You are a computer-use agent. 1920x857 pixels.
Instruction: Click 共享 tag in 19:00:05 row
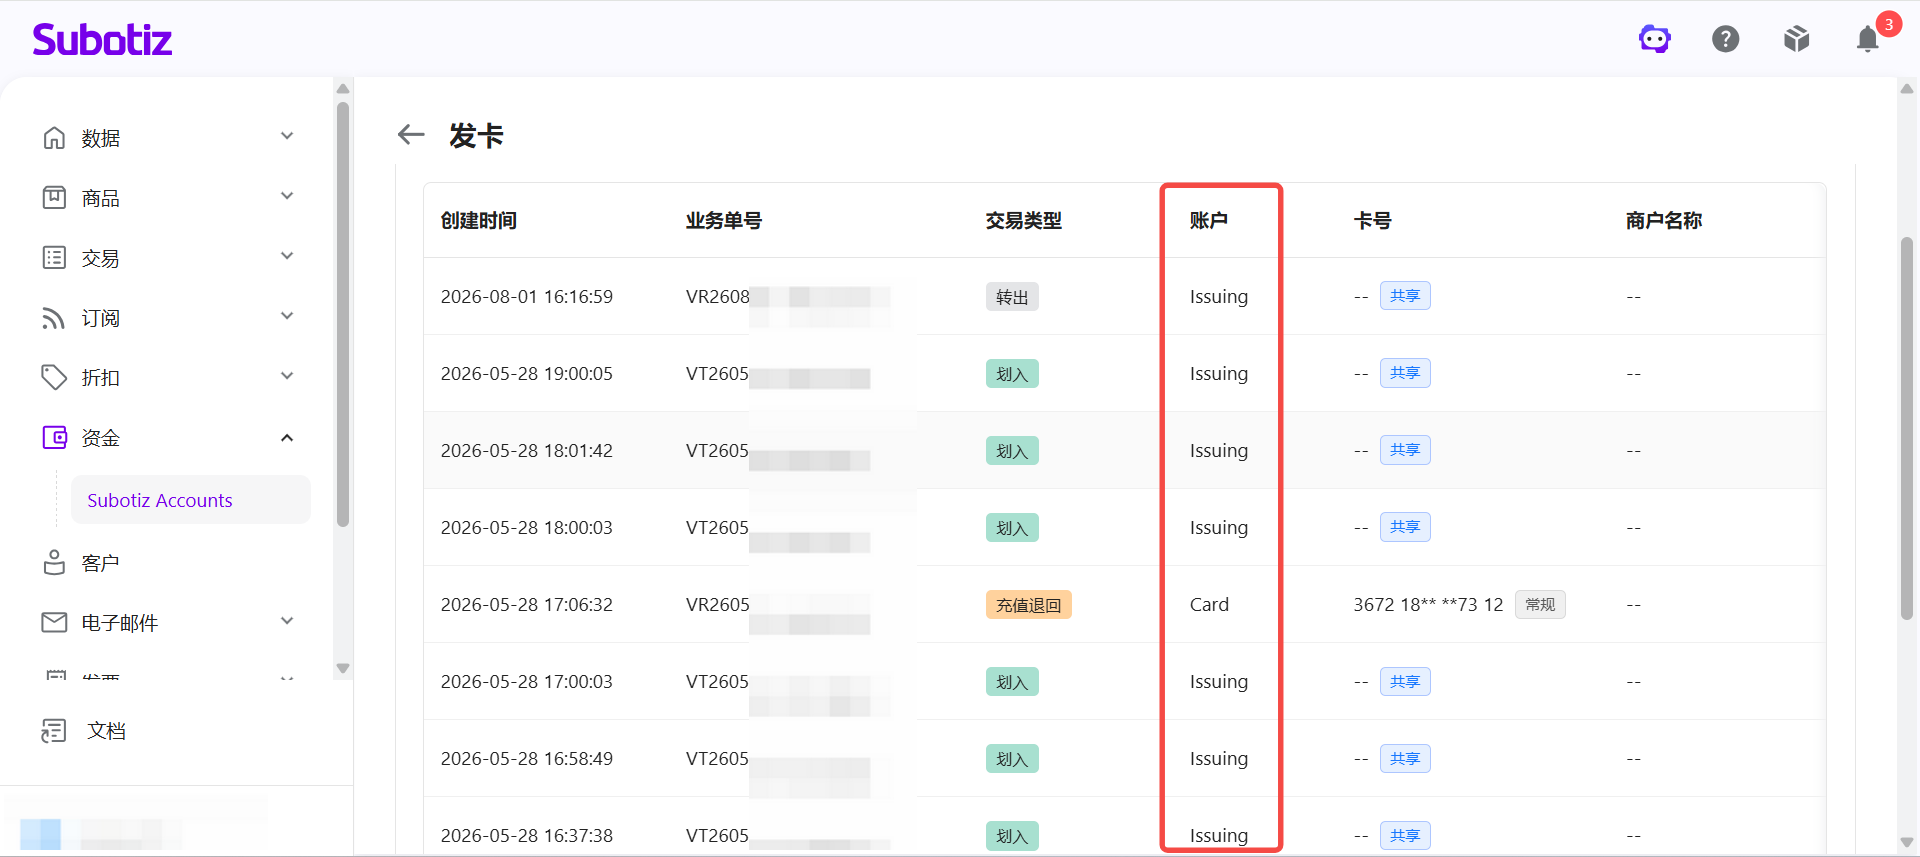[x=1405, y=373]
